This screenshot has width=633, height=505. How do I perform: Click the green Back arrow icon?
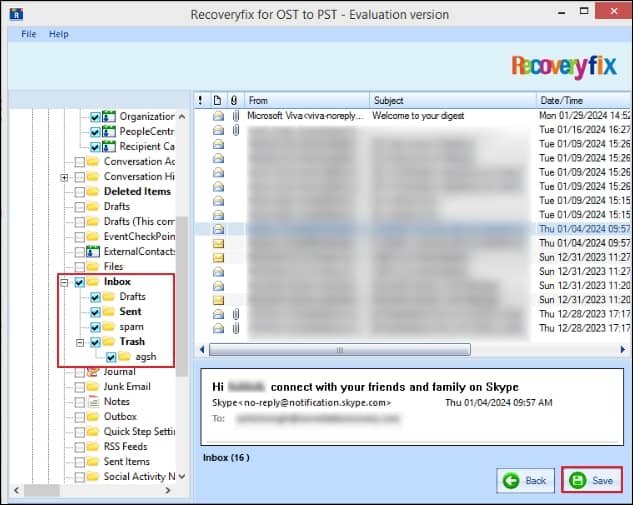[511, 481]
